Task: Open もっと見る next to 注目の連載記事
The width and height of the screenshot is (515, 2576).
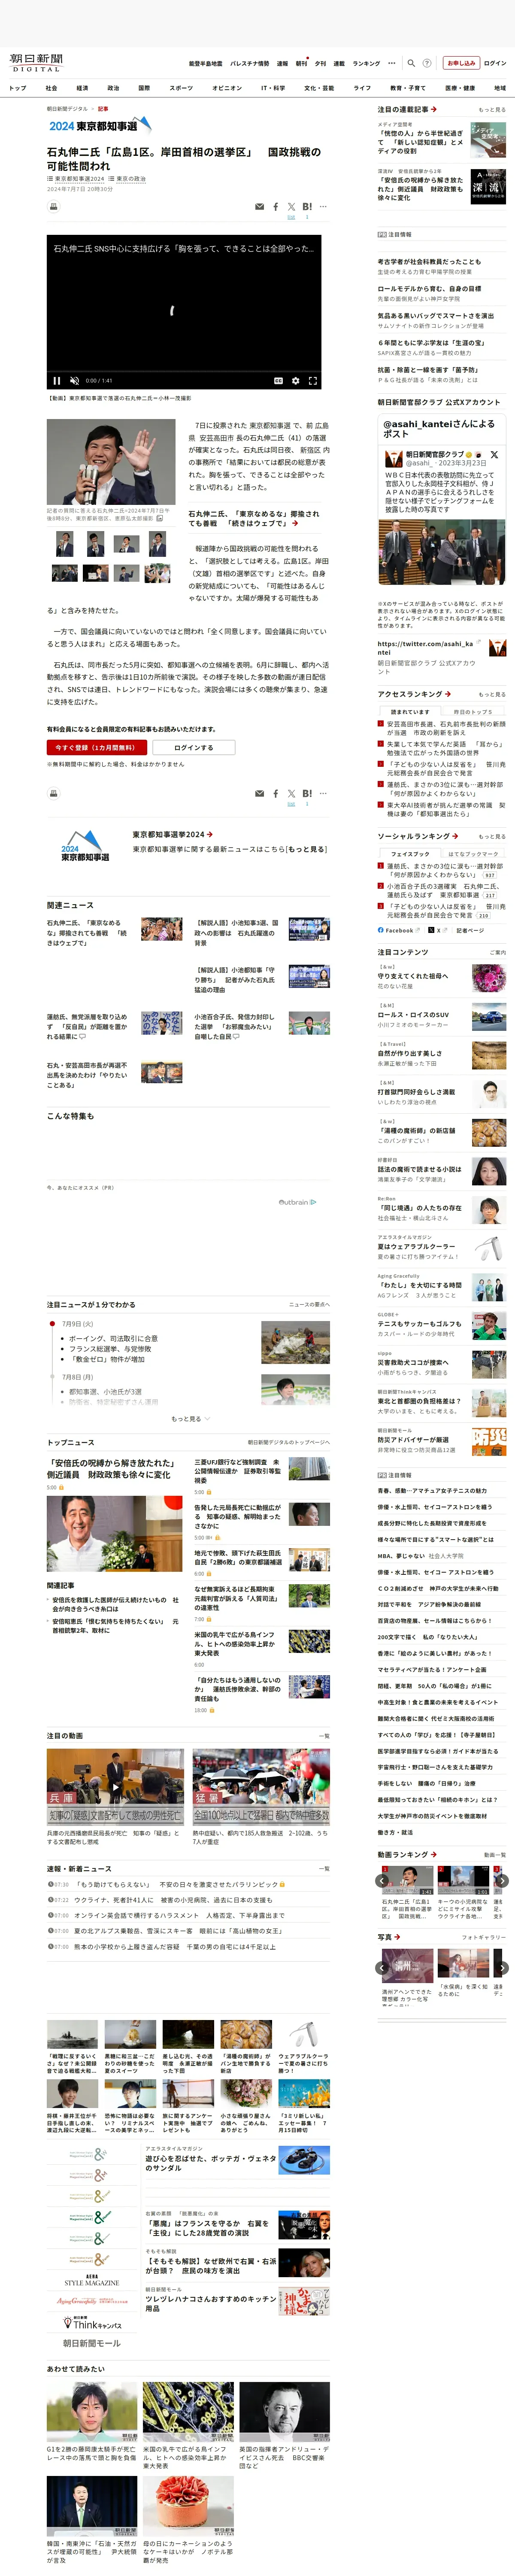Action: 492,110
